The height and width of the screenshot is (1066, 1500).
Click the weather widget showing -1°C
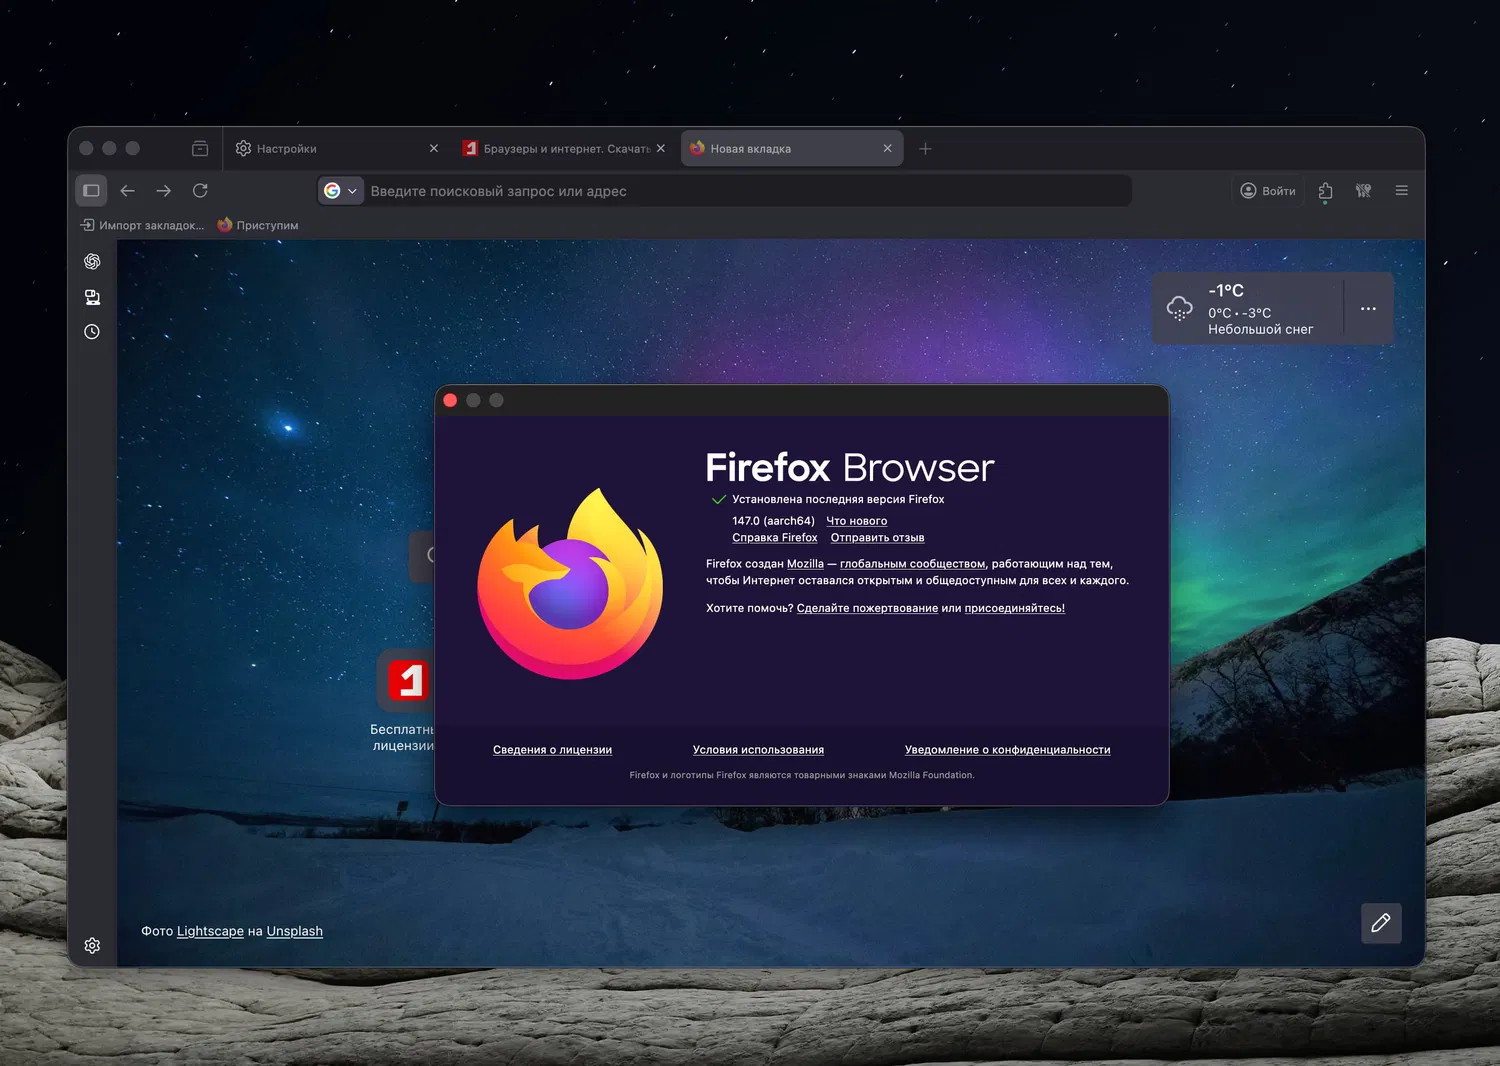pyautogui.click(x=1248, y=309)
